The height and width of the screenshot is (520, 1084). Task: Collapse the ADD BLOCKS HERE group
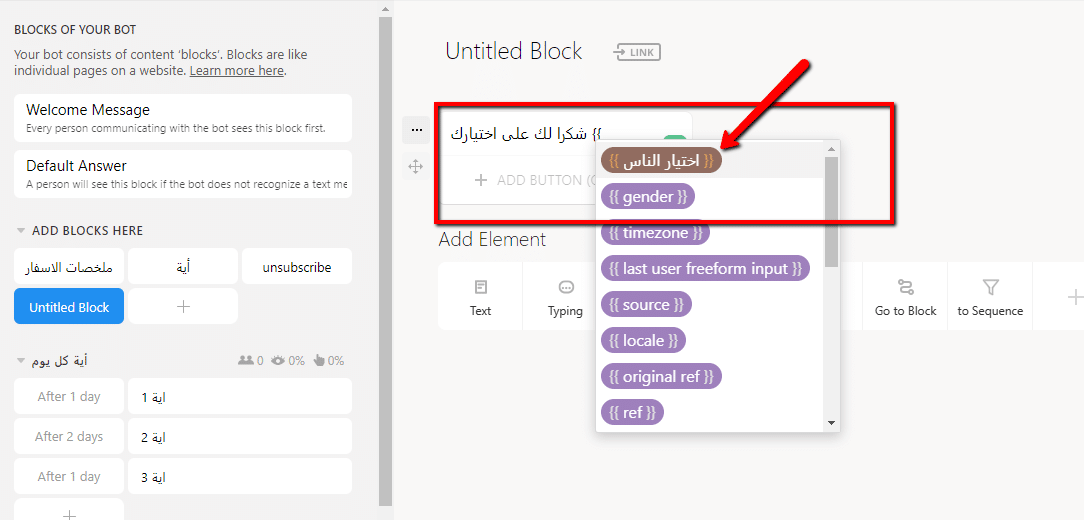[x=21, y=230]
